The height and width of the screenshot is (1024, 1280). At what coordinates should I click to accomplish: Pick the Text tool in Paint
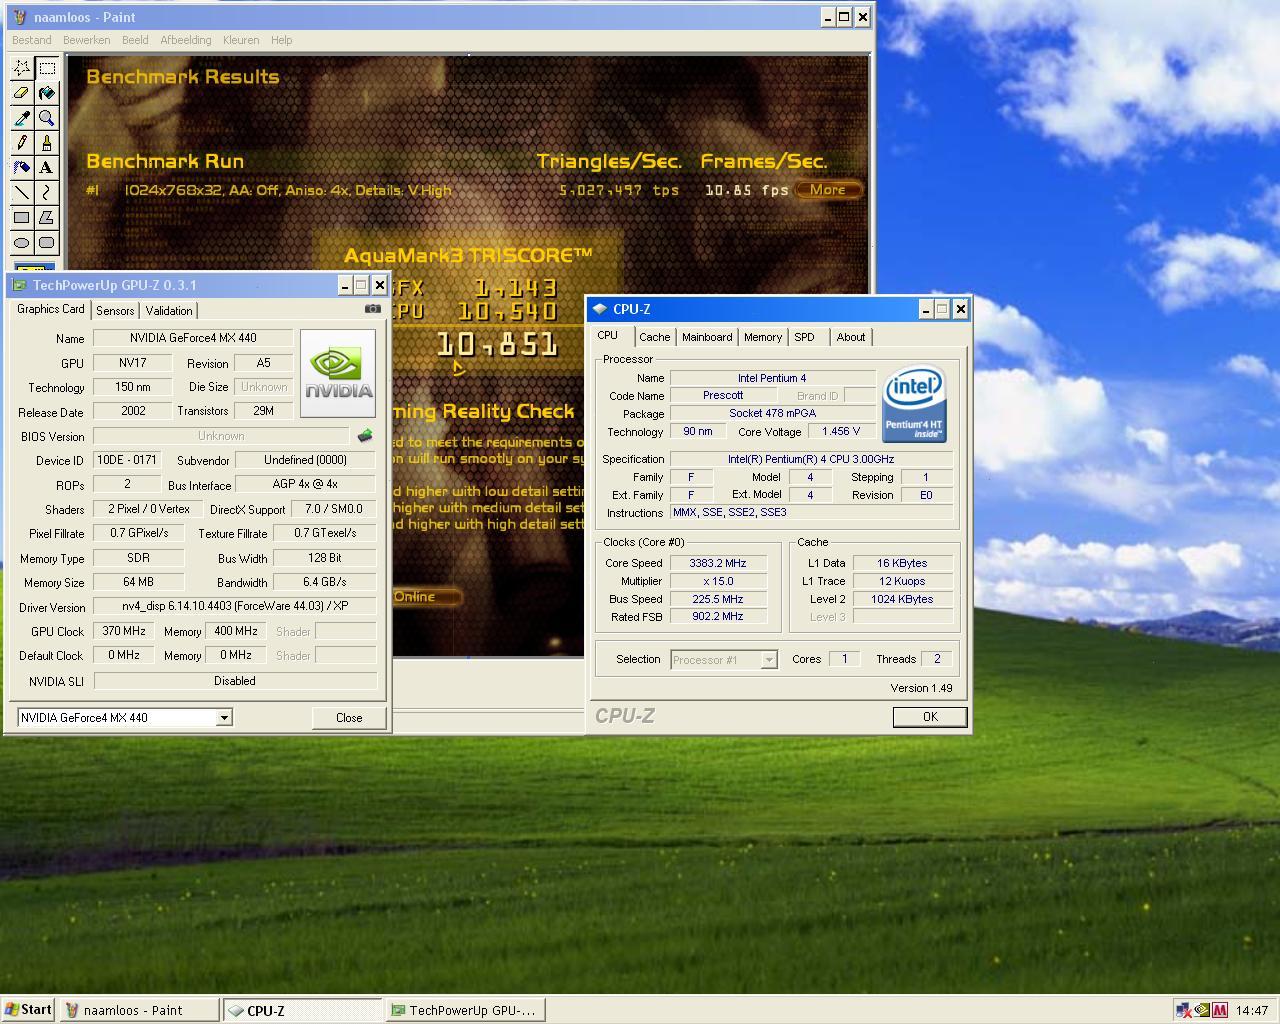tap(46, 168)
